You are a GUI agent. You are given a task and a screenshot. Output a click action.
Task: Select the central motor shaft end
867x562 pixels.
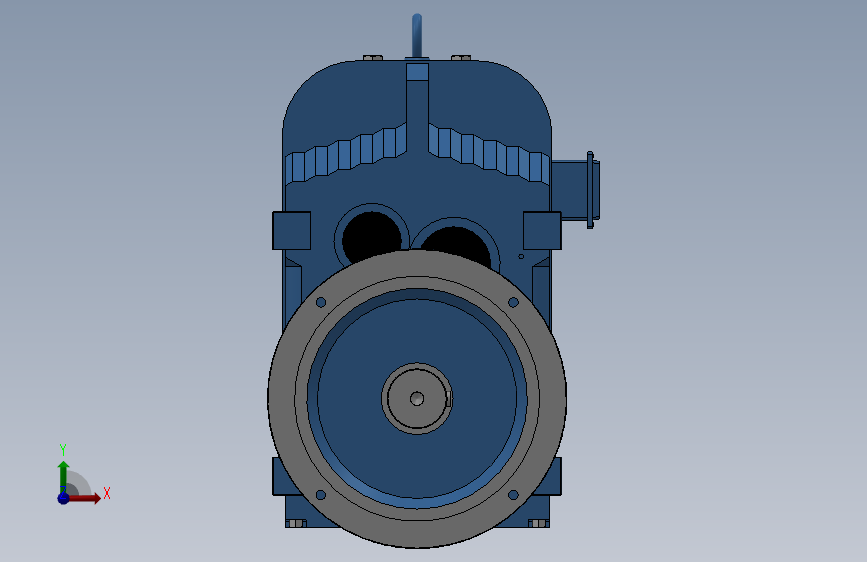click(417, 398)
